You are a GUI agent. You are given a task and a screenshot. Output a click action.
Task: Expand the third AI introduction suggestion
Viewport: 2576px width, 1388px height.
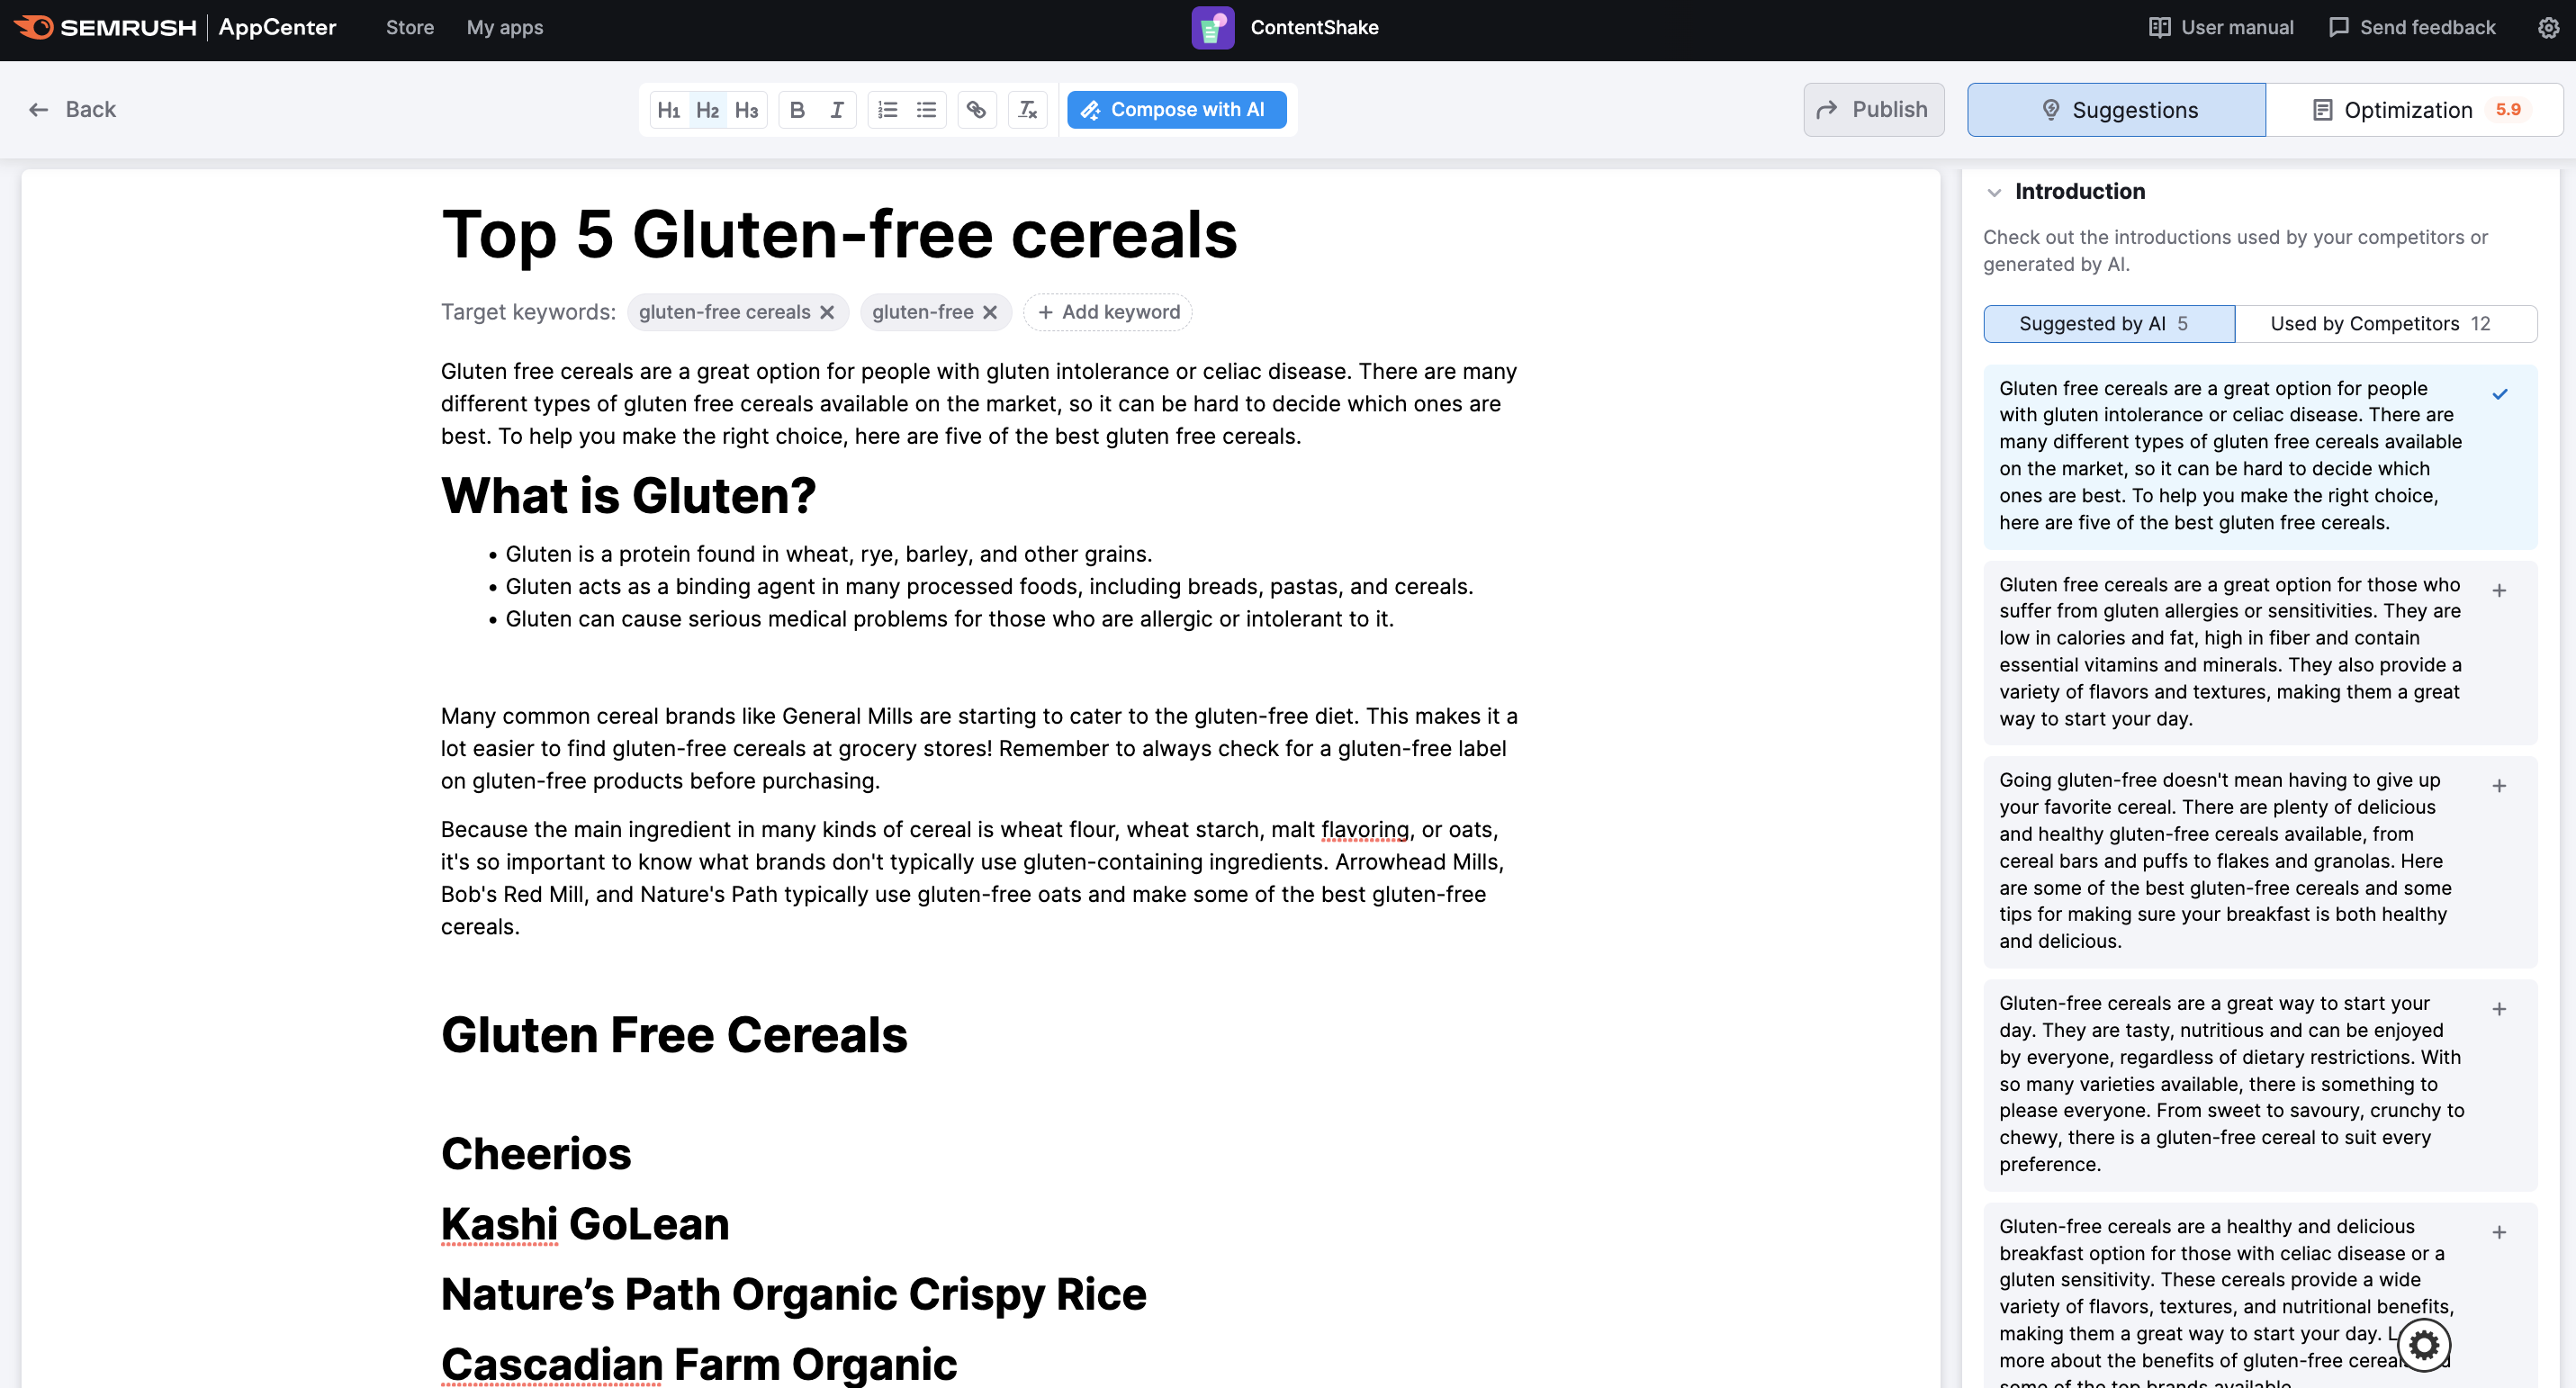point(2499,785)
